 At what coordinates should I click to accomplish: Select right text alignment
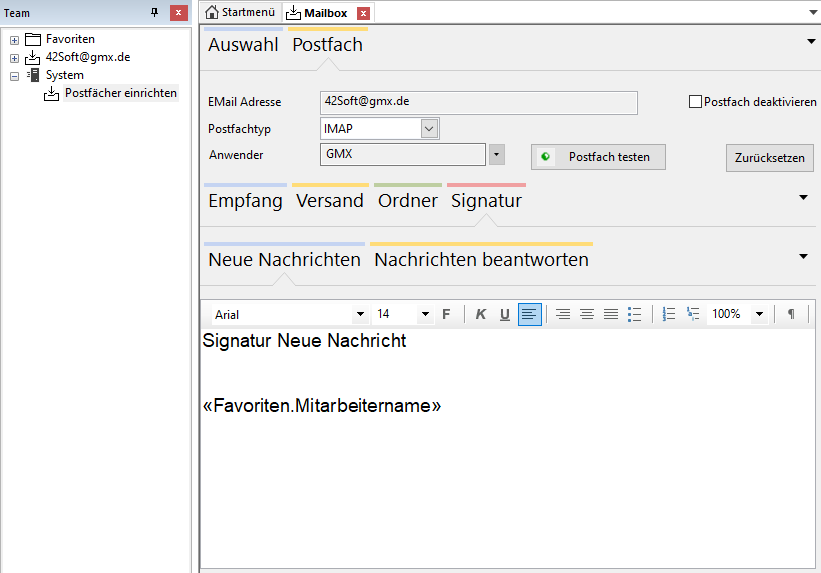pos(563,314)
